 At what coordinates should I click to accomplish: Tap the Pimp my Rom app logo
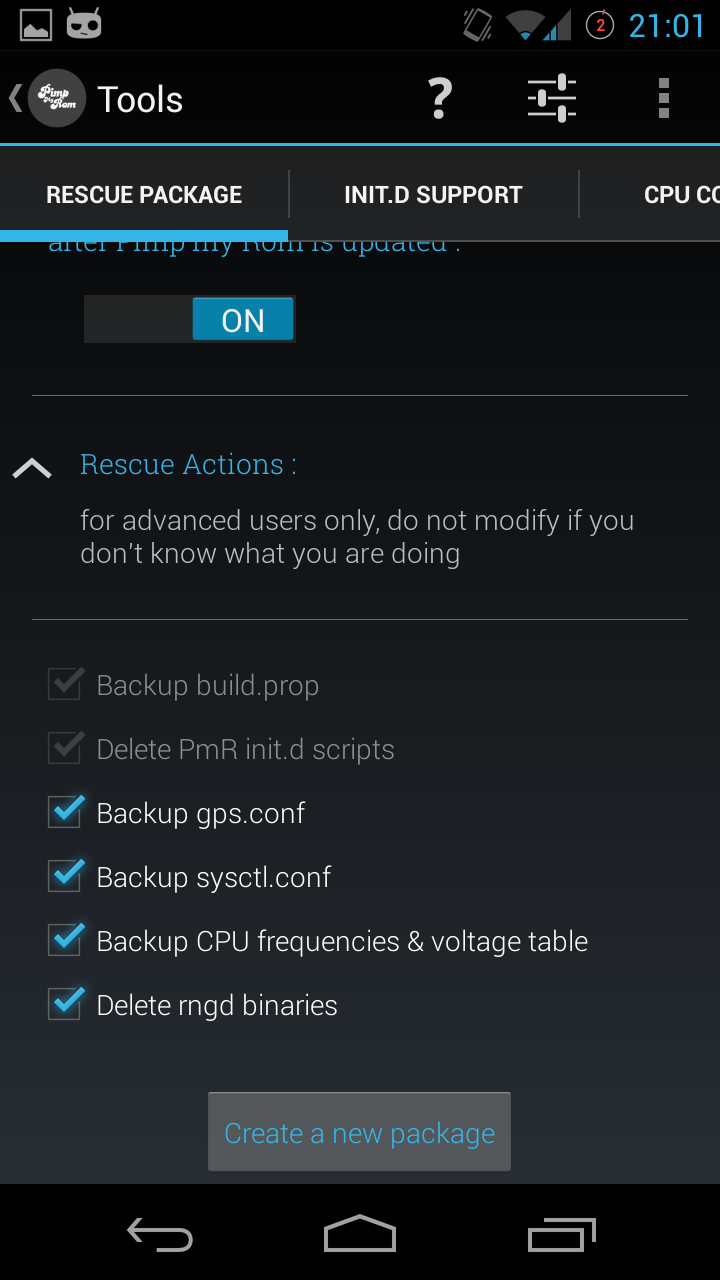(x=57, y=98)
